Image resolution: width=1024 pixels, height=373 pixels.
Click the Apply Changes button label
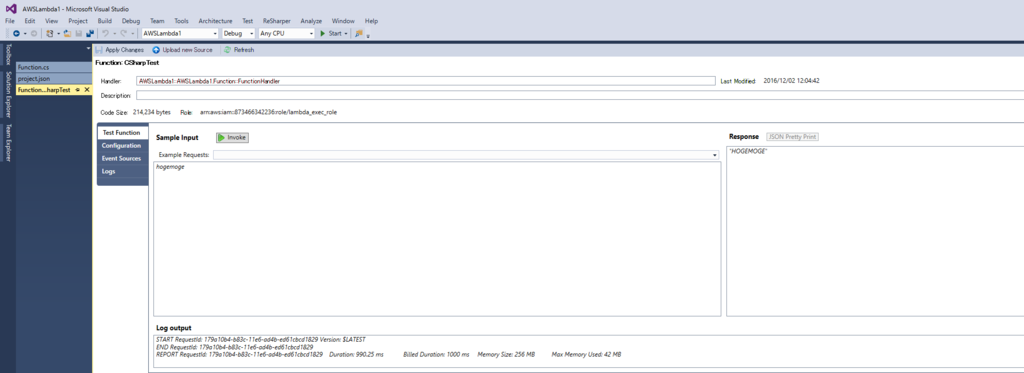pos(124,50)
